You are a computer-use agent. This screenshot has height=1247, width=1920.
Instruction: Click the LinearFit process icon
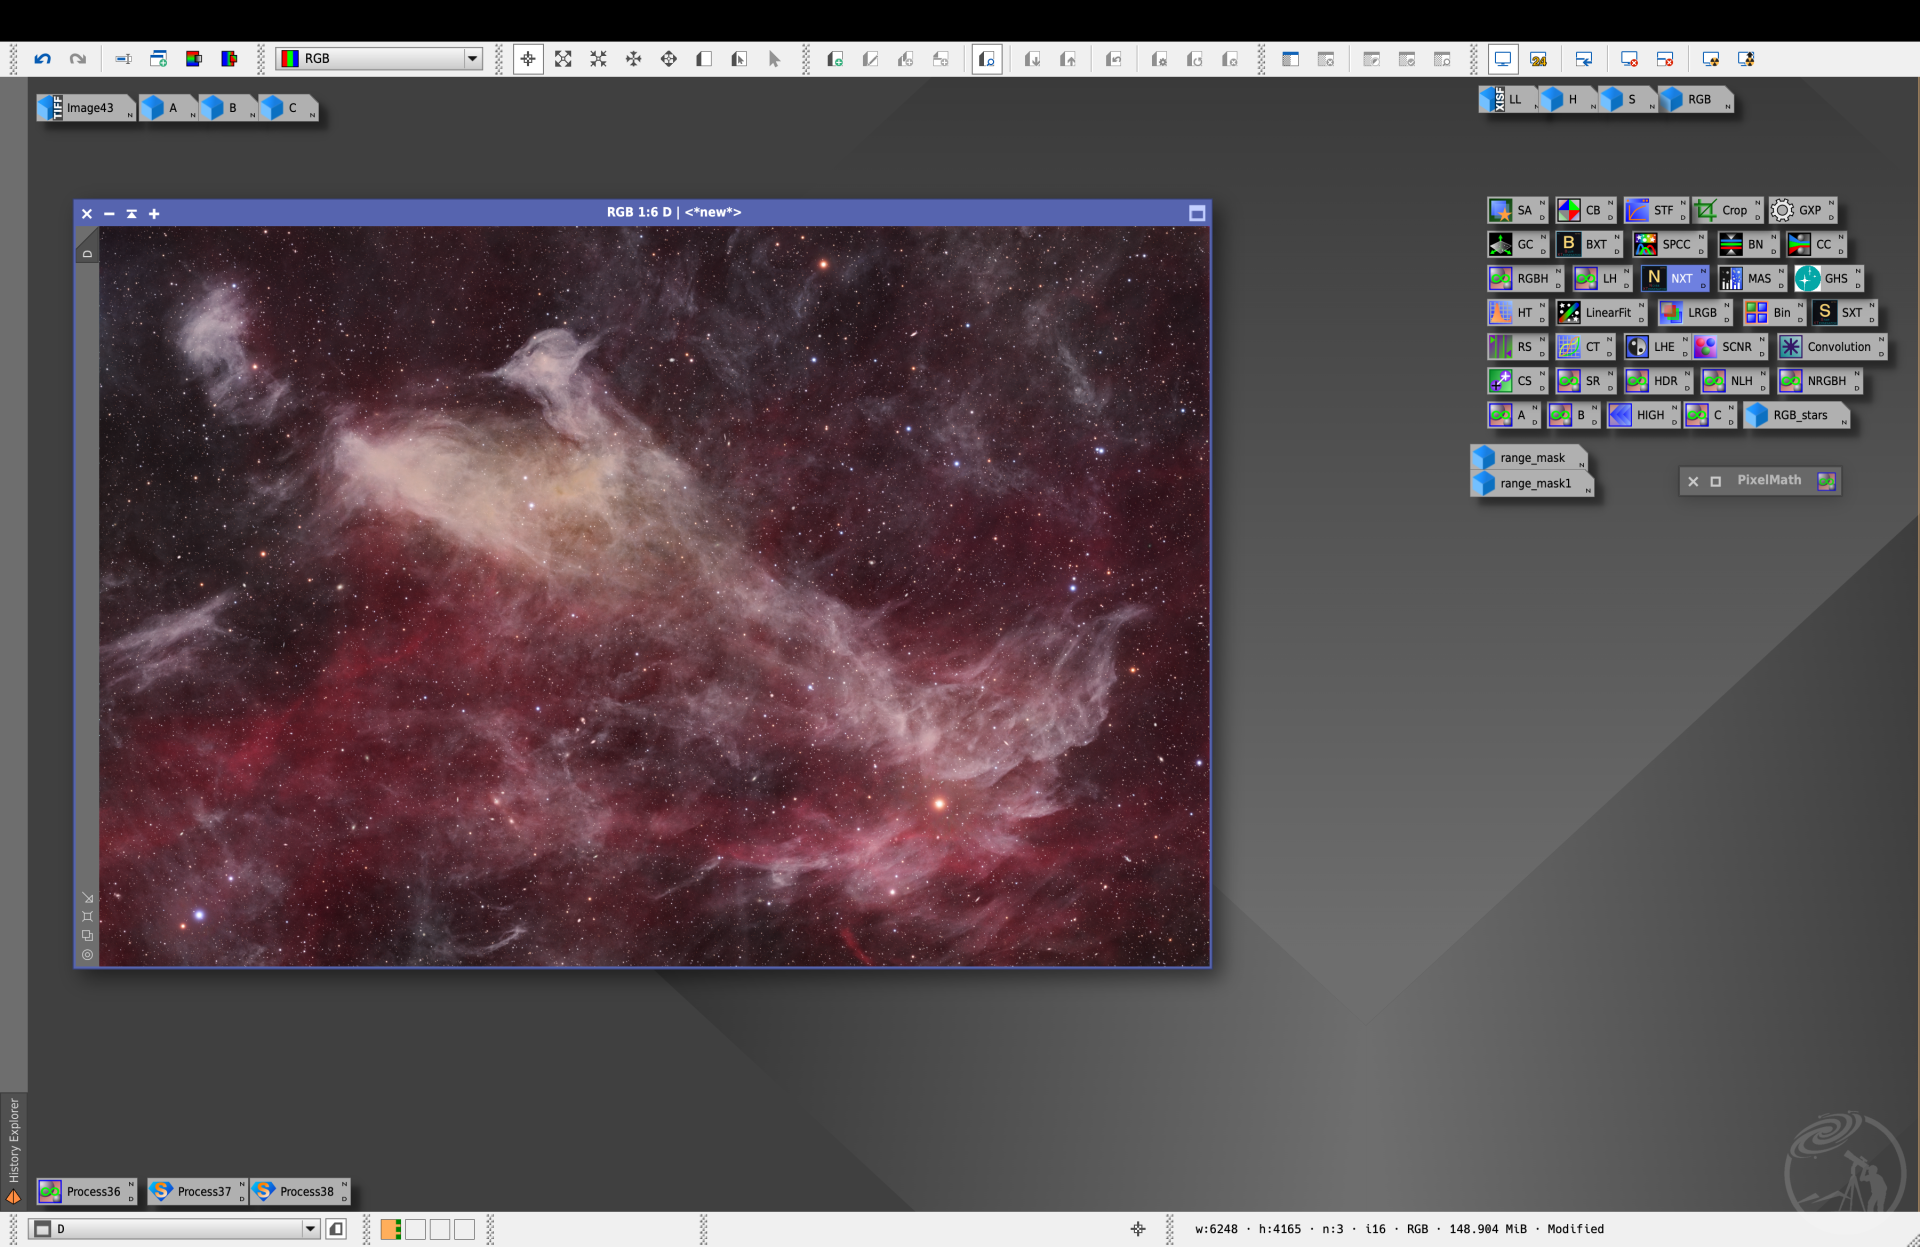tap(1600, 312)
